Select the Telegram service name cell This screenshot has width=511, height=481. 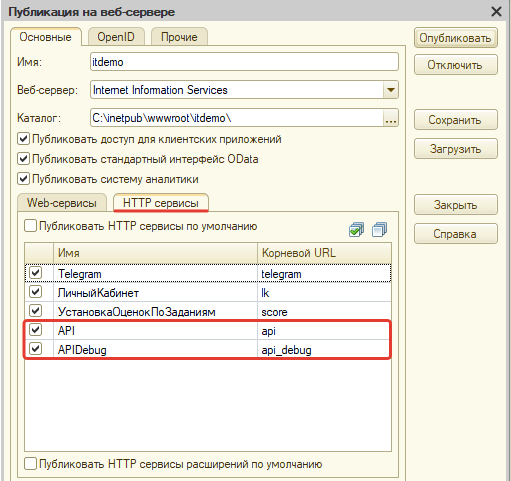click(155, 274)
